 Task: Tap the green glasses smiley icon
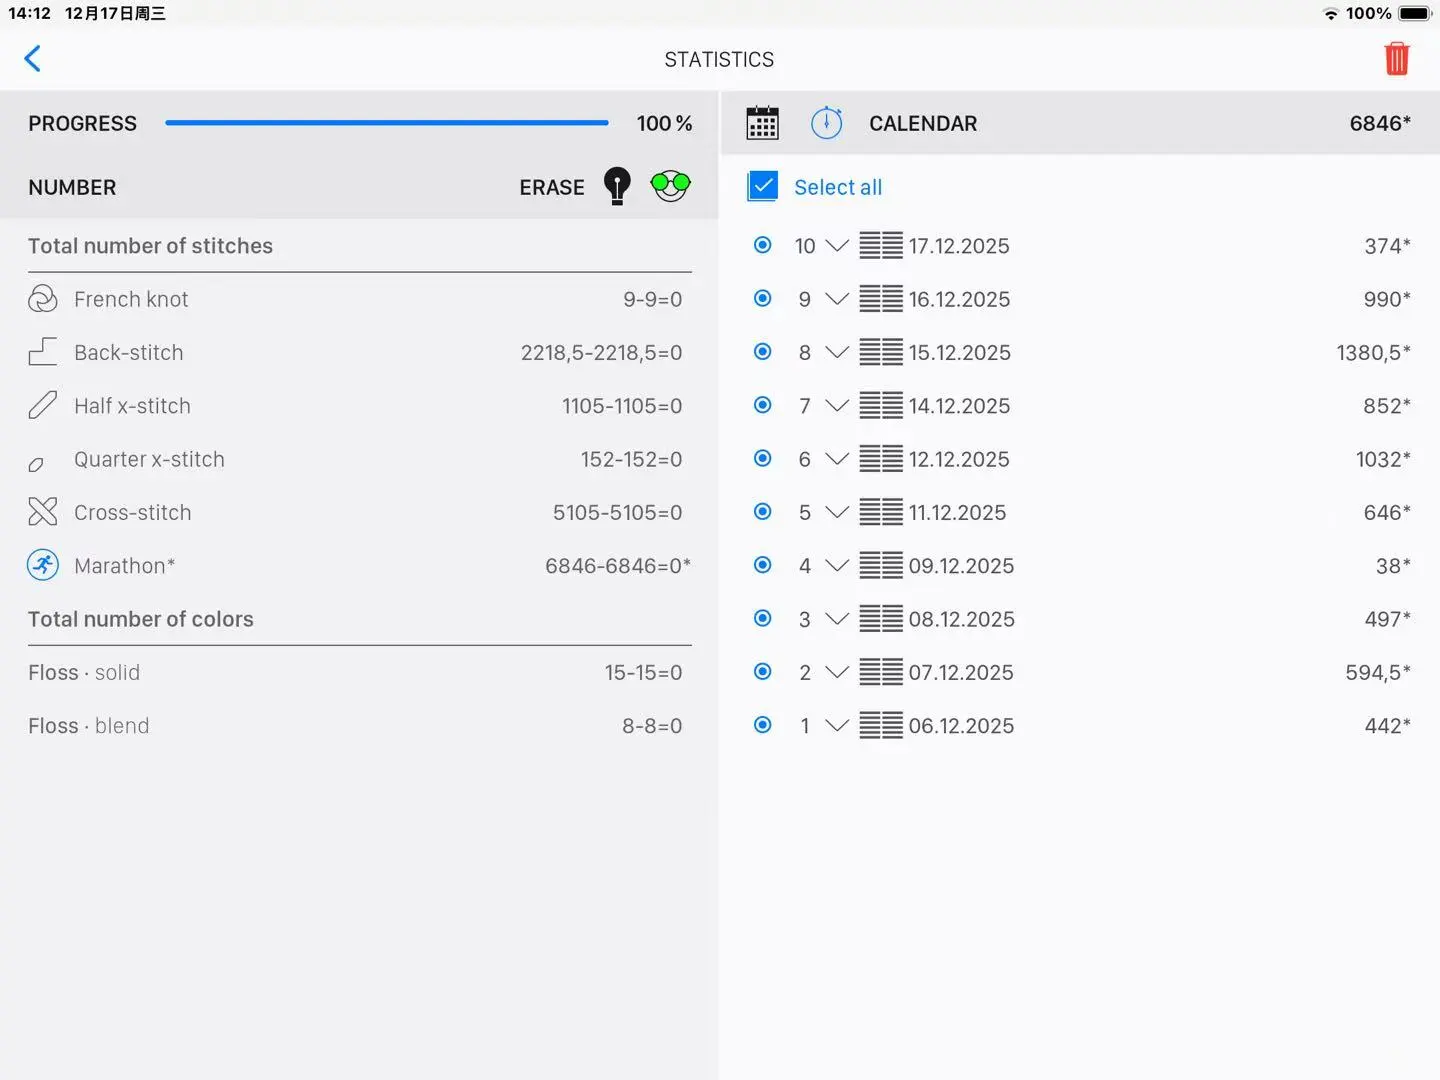pyautogui.click(x=670, y=186)
